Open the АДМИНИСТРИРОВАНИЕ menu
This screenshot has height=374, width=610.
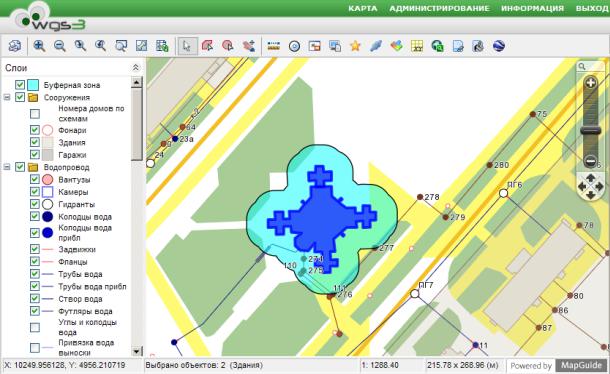click(x=439, y=9)
